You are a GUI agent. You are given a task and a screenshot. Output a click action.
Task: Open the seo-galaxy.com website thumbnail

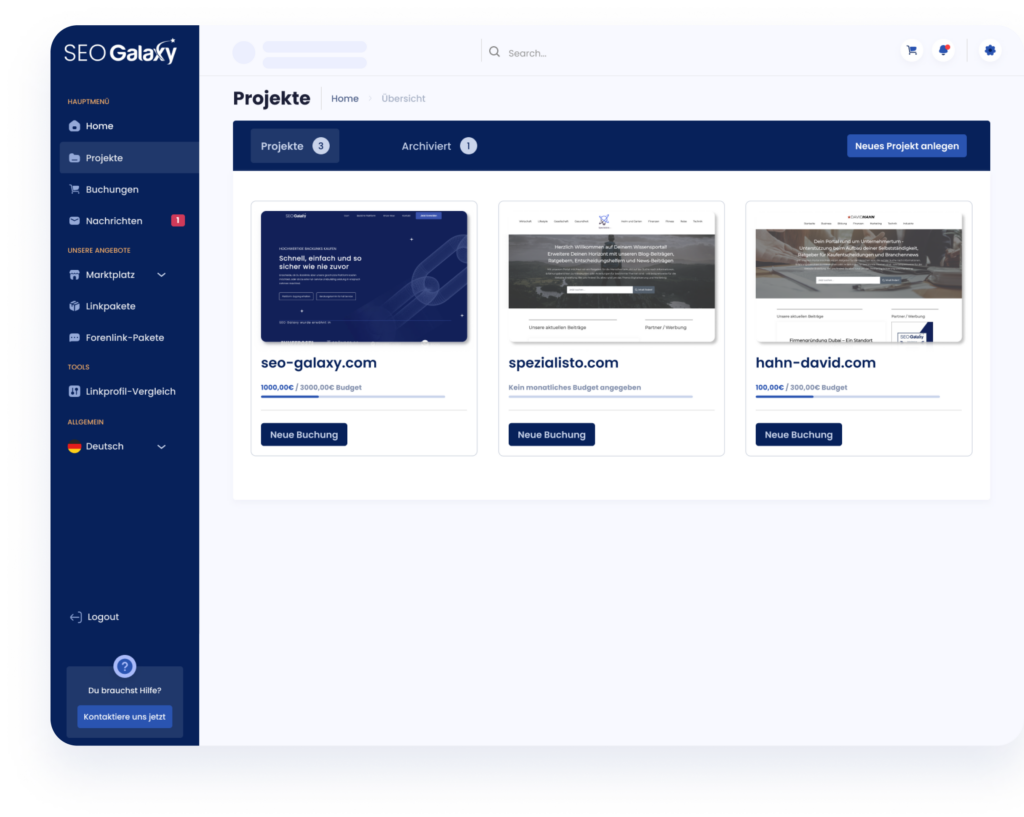point(364,276)
